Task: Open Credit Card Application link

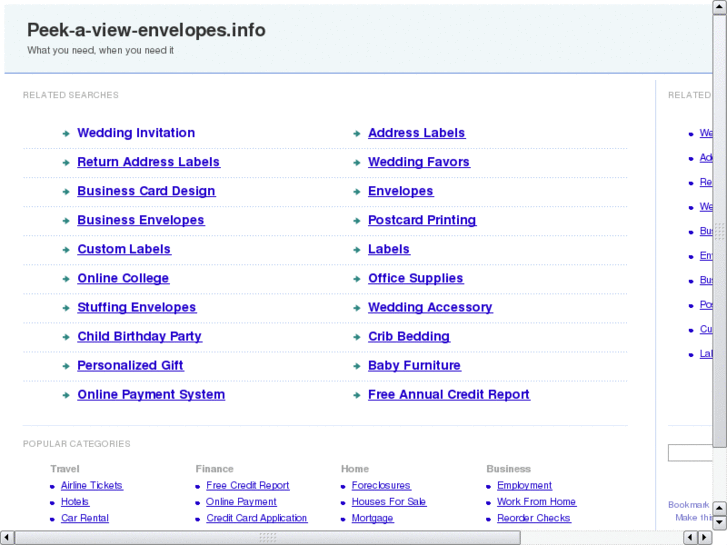Action: click(256, 518)
